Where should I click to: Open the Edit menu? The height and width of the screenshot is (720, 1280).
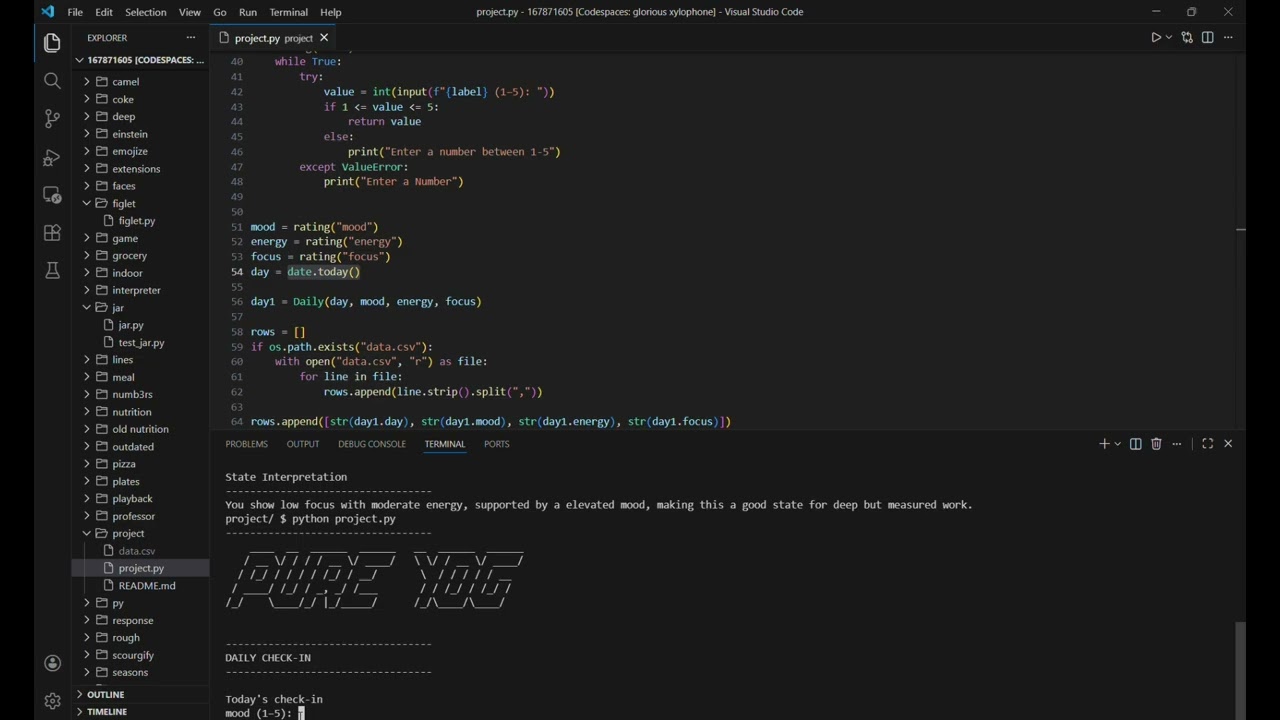pyautogui.click(x=104, y=12)
